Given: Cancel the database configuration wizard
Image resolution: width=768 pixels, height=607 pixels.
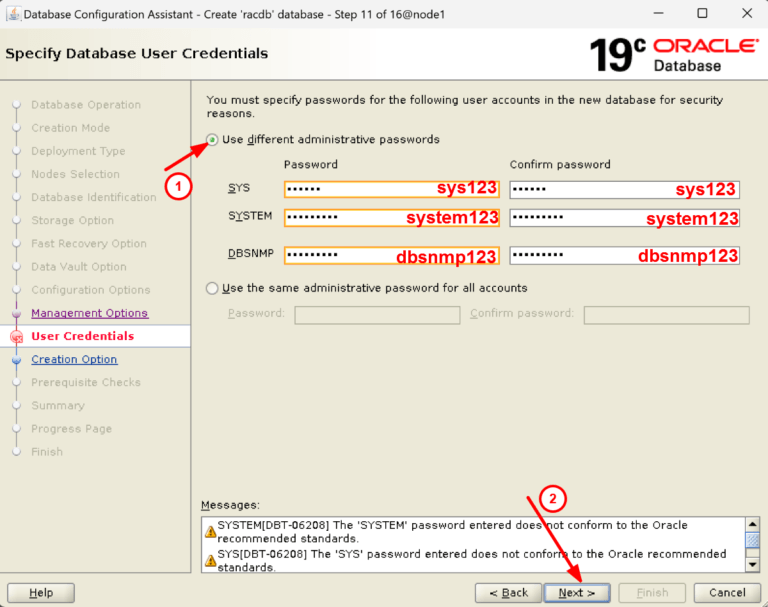Looking at the screenshot, I should (727, 592).
